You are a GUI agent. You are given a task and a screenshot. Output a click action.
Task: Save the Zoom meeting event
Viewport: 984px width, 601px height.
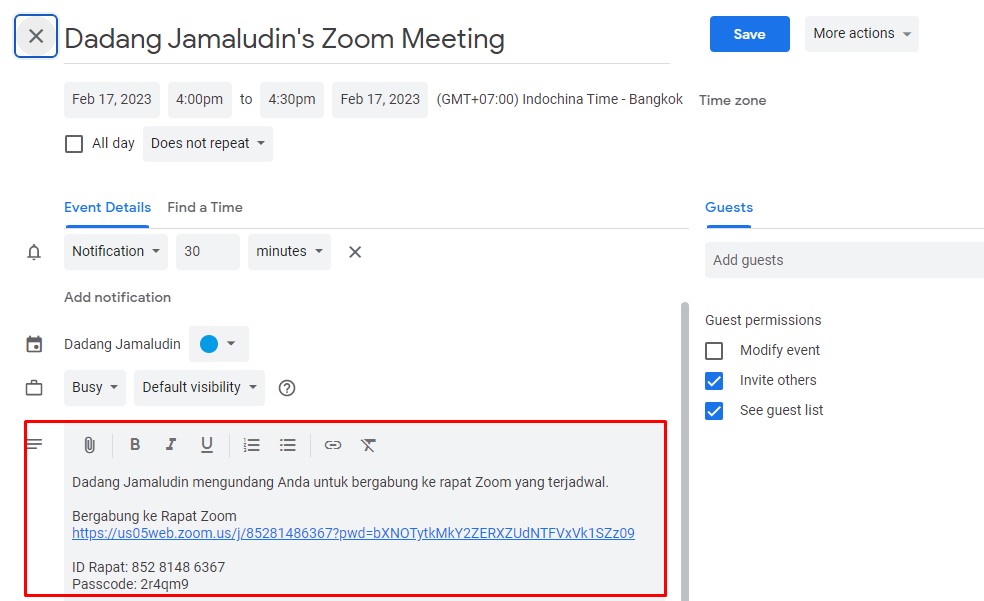click(x=749, y=33)
